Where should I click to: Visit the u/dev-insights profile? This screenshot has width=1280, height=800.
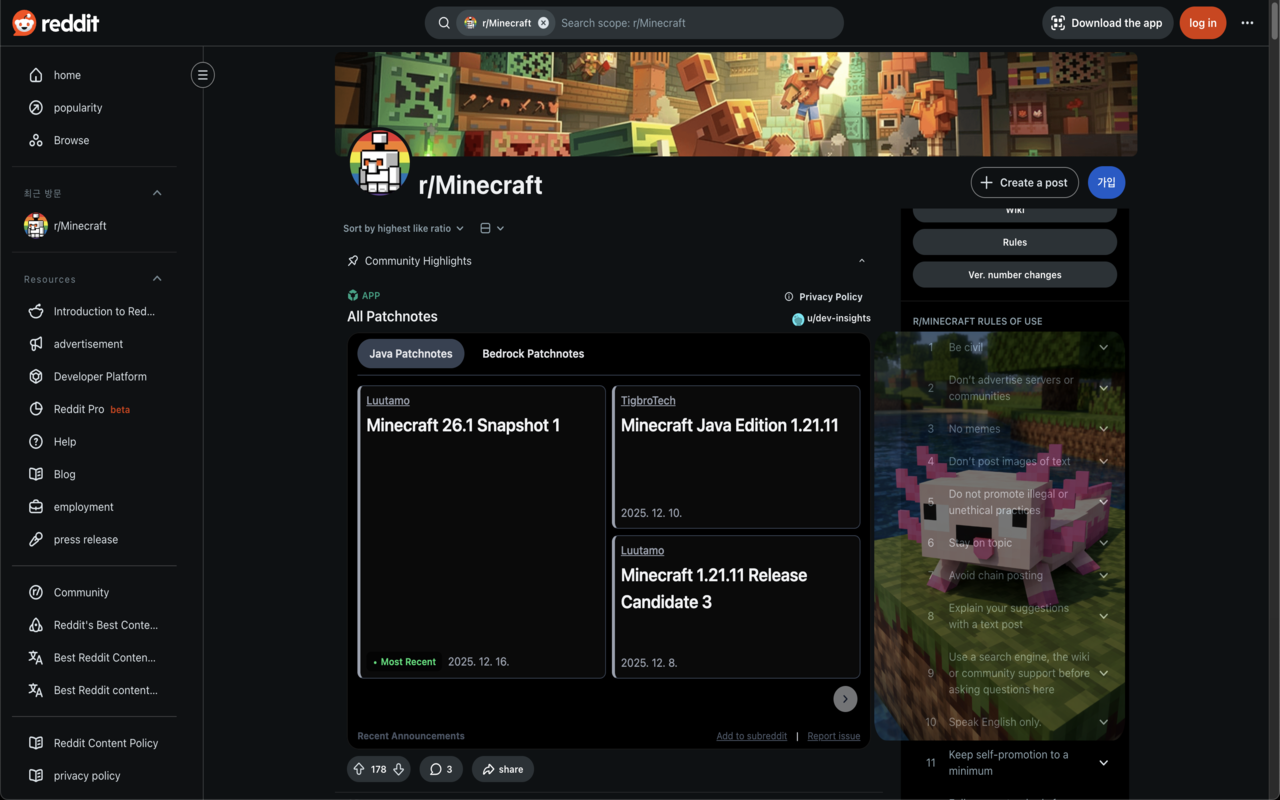click(831, 319)
